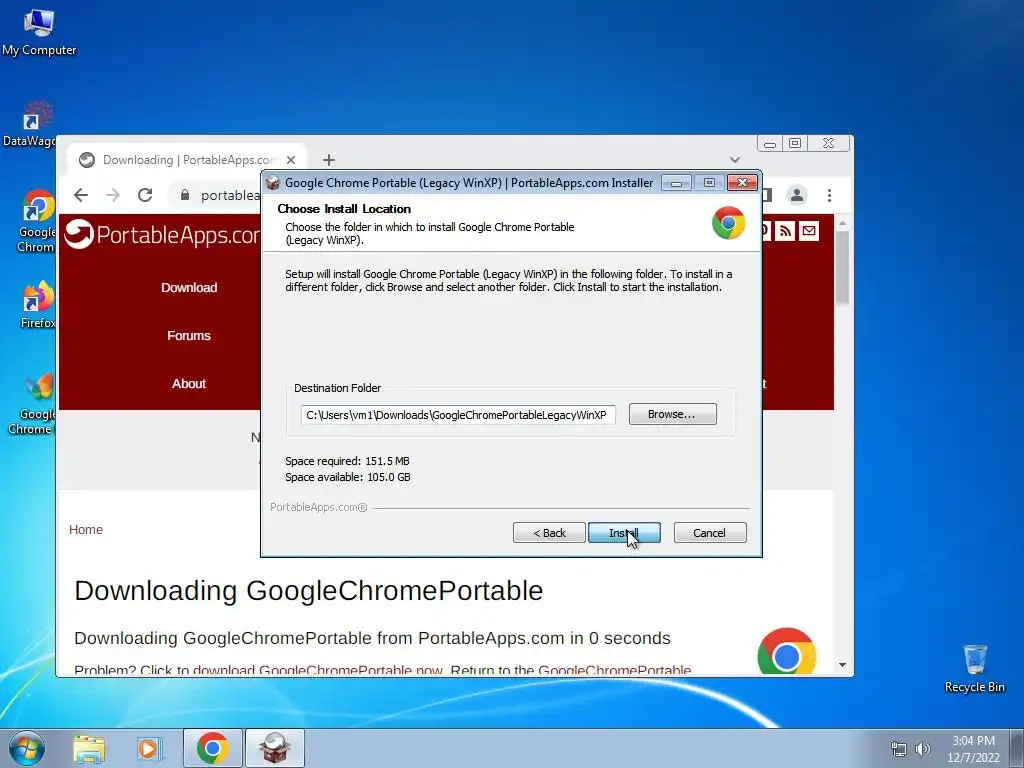The width and height of the screenshot is (1024, 768).
Task: Select the Firefox desktop shortcut
Action: [x=37, y=305]
